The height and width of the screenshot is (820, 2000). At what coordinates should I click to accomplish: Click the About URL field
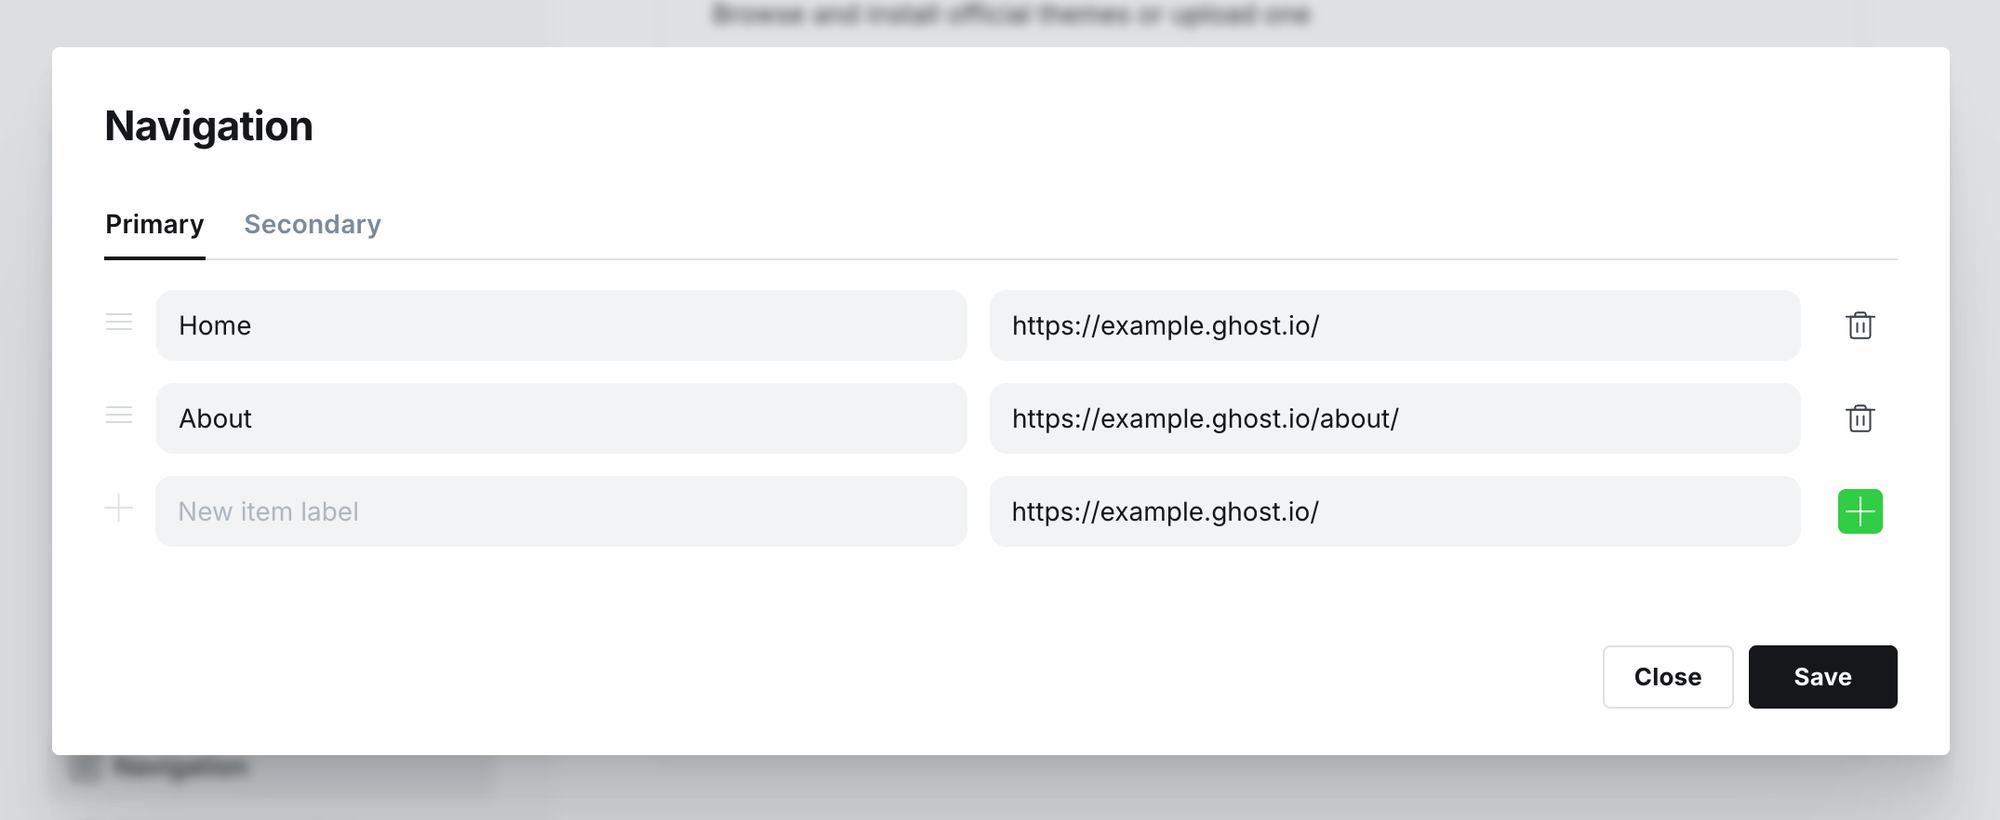[x=1394, y=419]
